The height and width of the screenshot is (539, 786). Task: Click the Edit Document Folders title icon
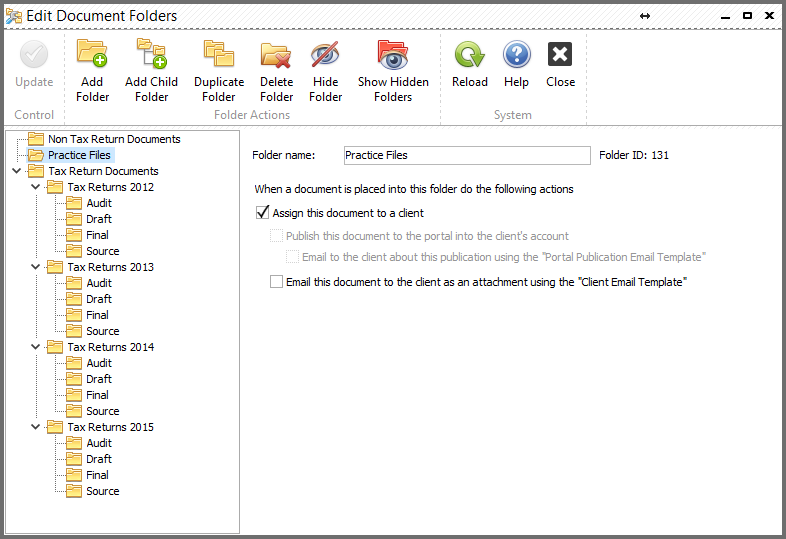(14, 16)
